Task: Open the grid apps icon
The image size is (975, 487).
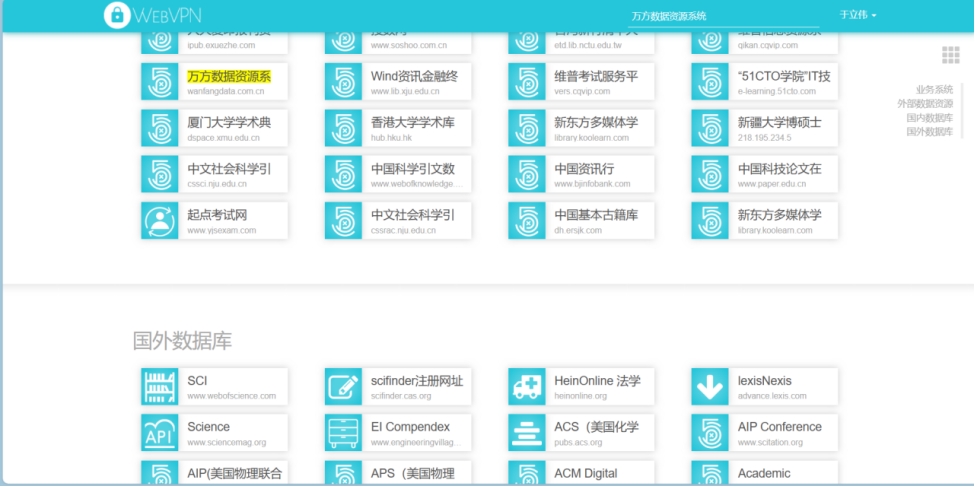Action: (x=951, y=55)
